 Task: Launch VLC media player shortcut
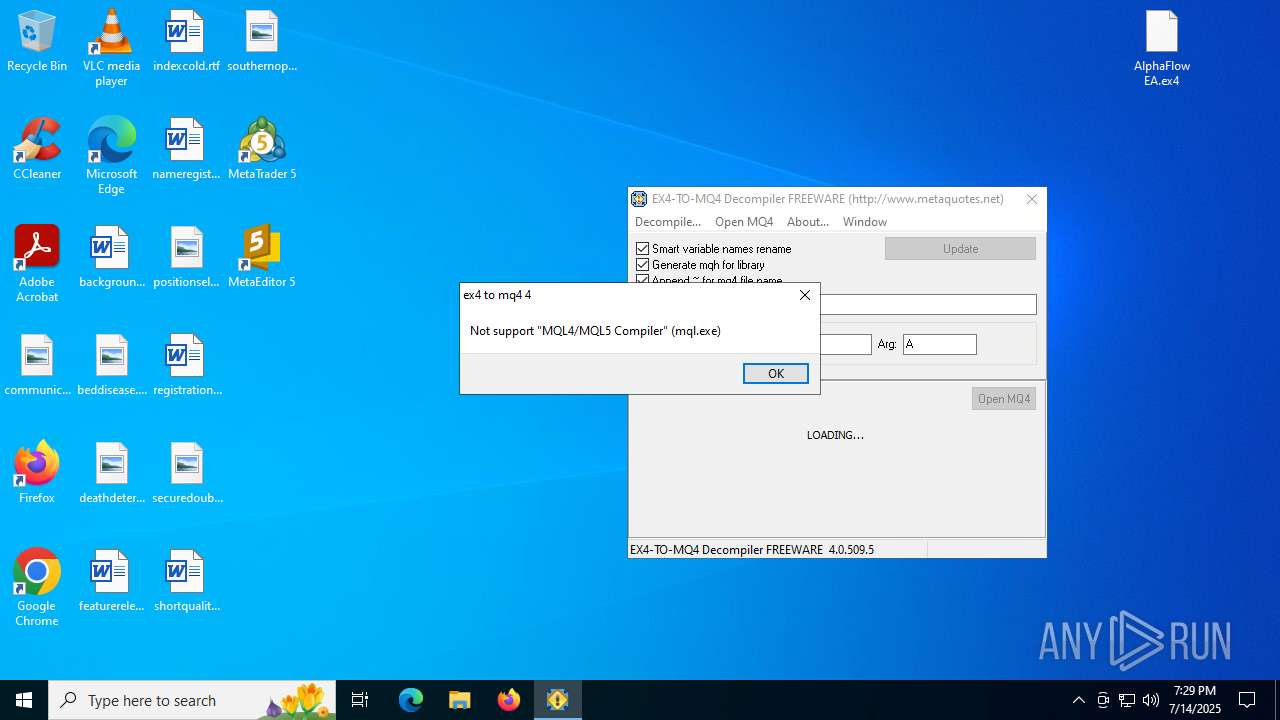[111, 48]
